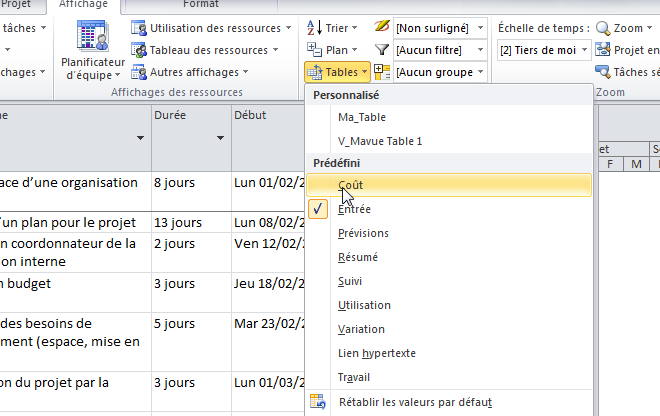Switch to the Format ribbon tab
The height and width of the screenshot is (416, 660).
tap(200, 5)
